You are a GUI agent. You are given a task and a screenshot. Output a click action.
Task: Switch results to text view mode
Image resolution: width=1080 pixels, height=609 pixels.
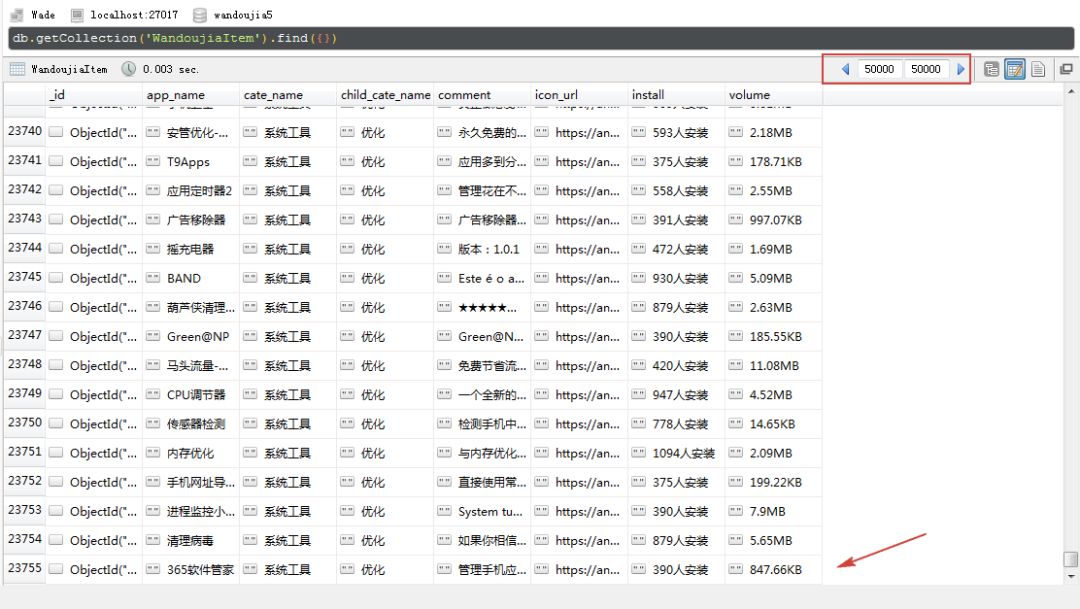coord(1040,68)
